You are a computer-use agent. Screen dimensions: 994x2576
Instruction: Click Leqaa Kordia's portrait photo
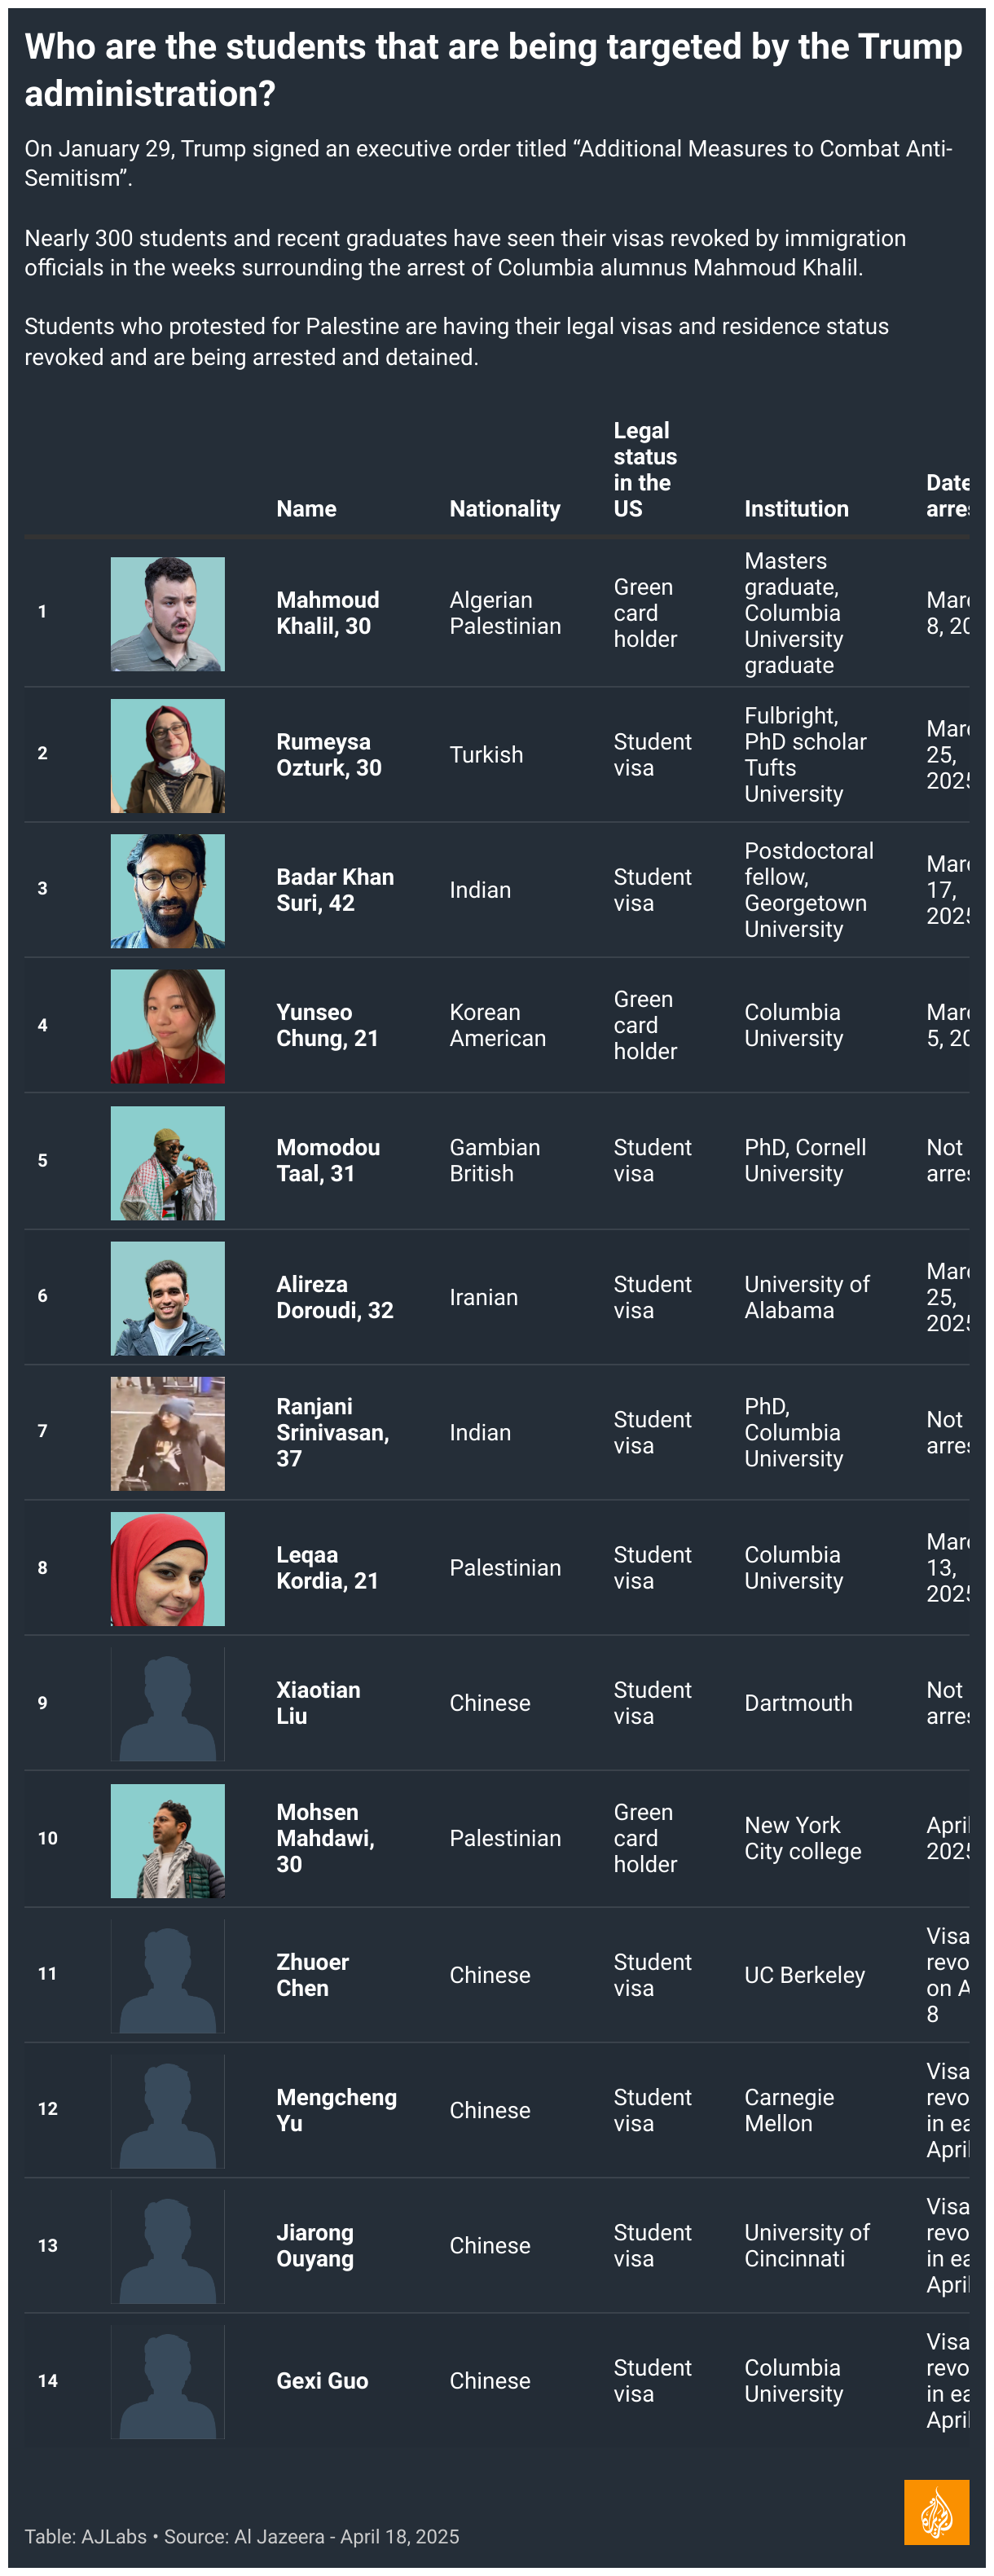coord(167,1568)
